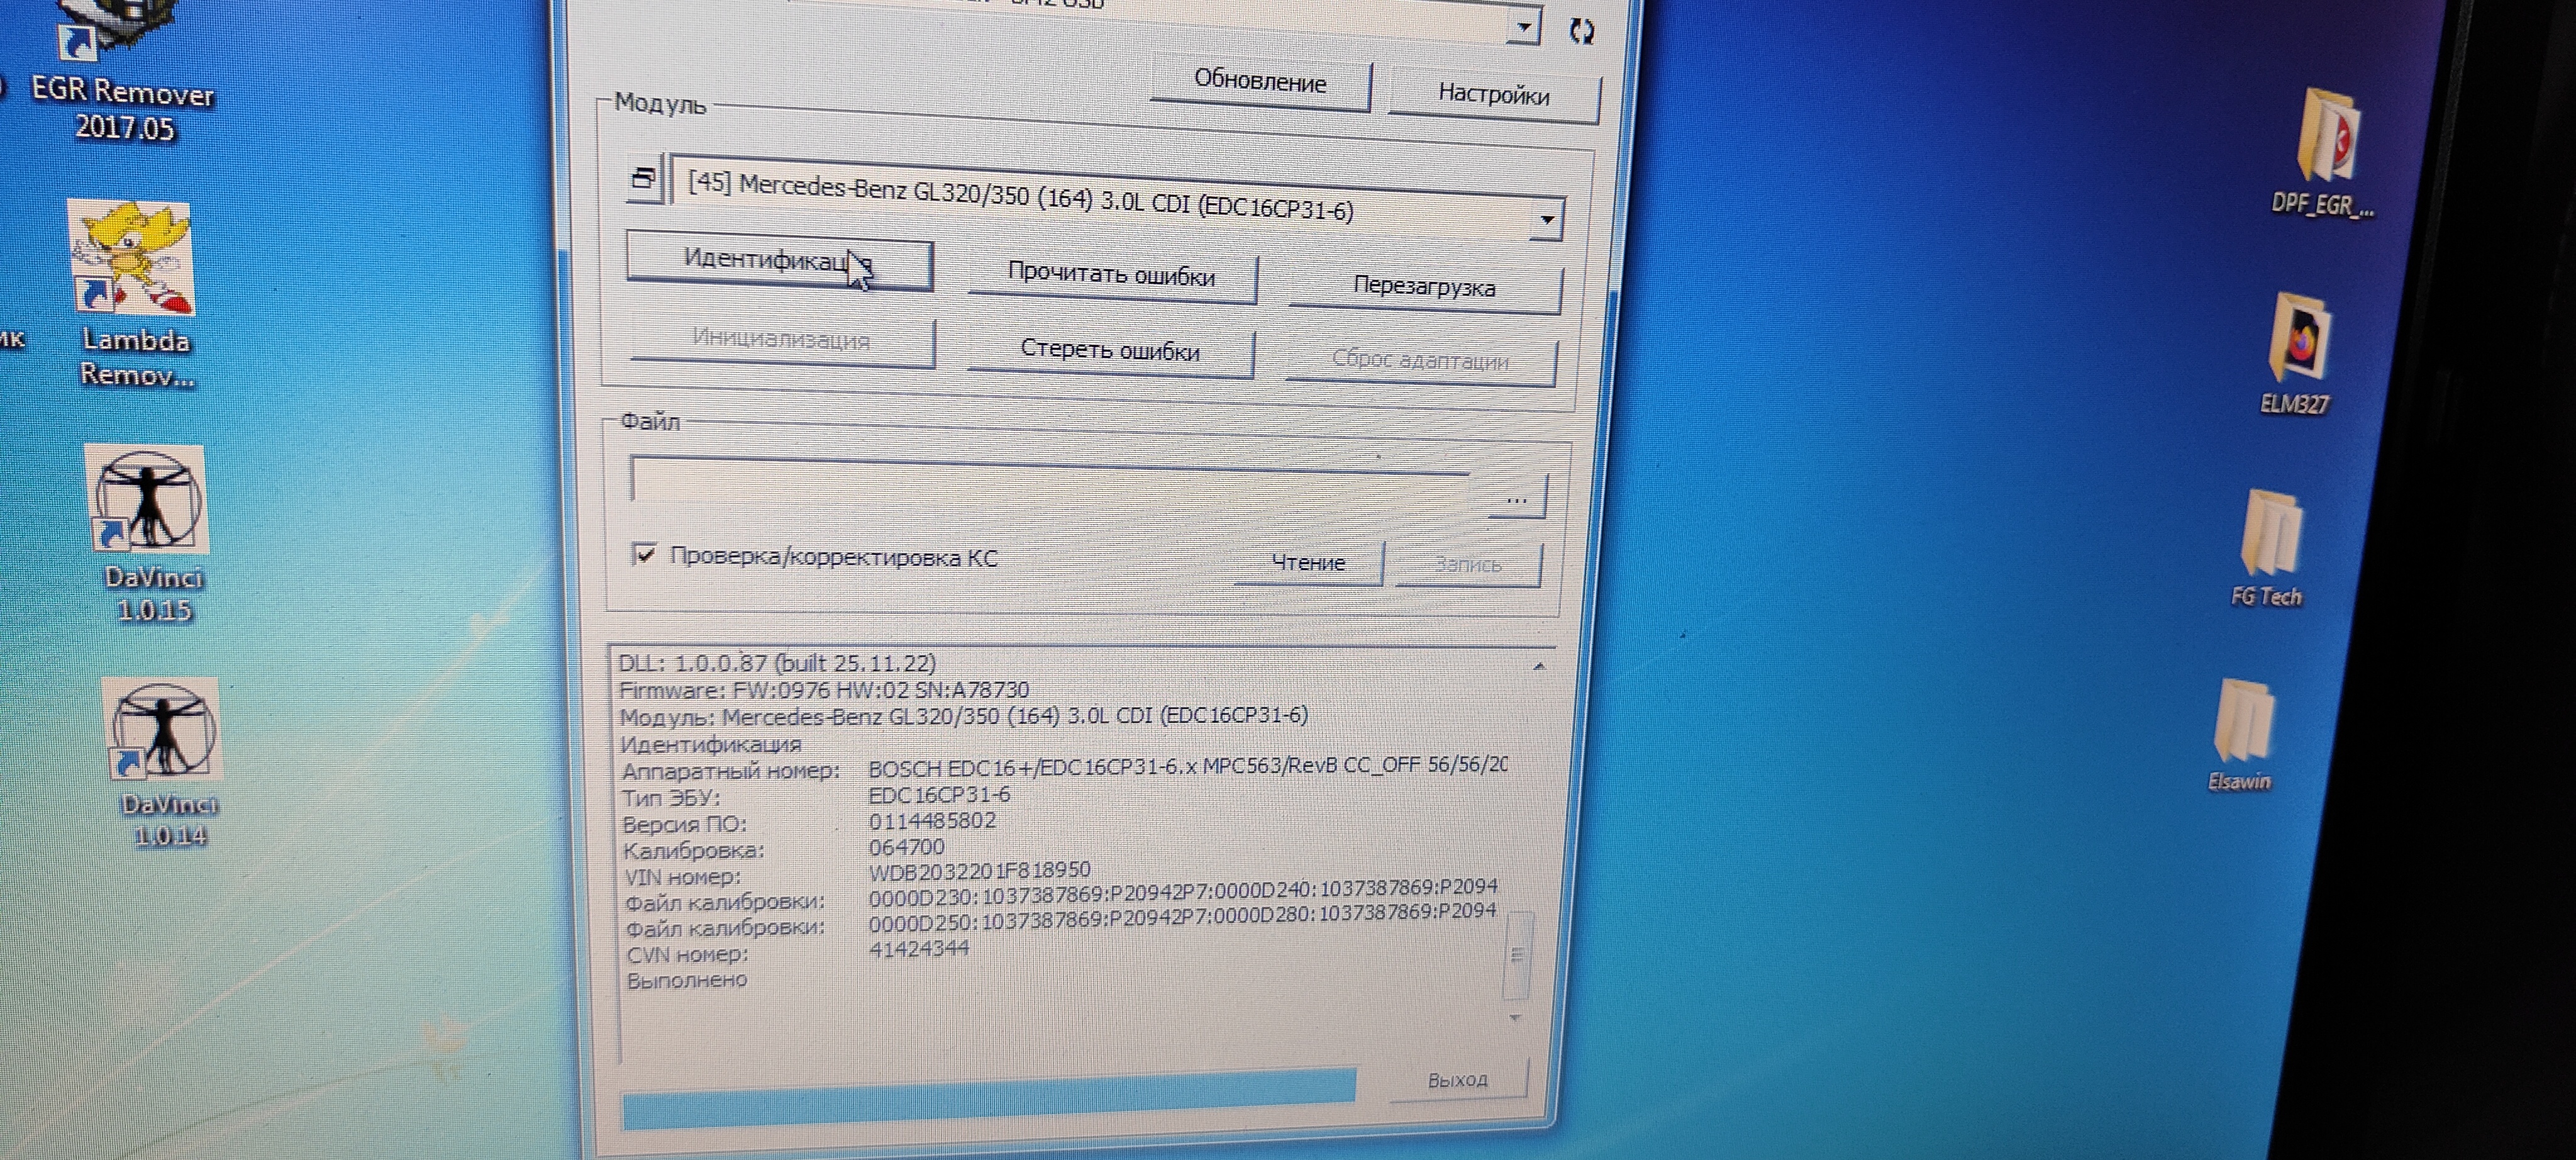This screenshot has width=2576, height=1160.
Task: Click the Чтение read button
Action: [1307, 563]
